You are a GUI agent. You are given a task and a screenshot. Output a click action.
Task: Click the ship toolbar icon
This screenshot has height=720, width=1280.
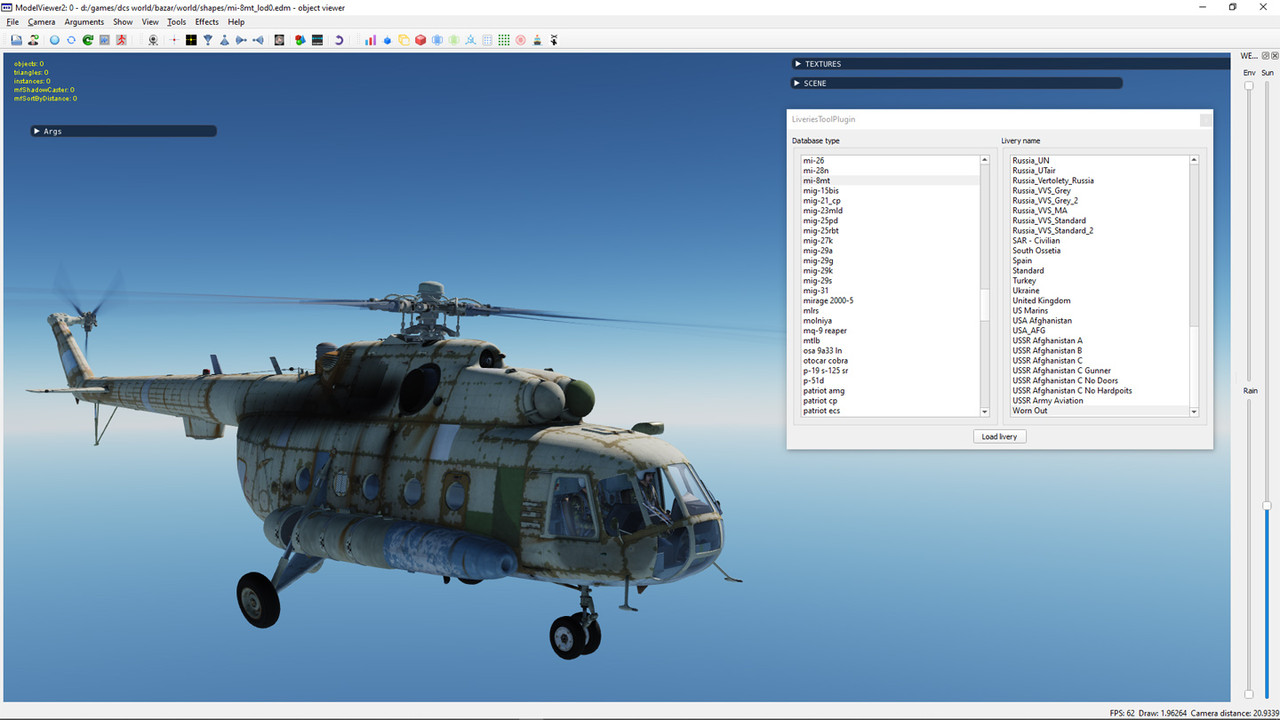click(537, 40)
